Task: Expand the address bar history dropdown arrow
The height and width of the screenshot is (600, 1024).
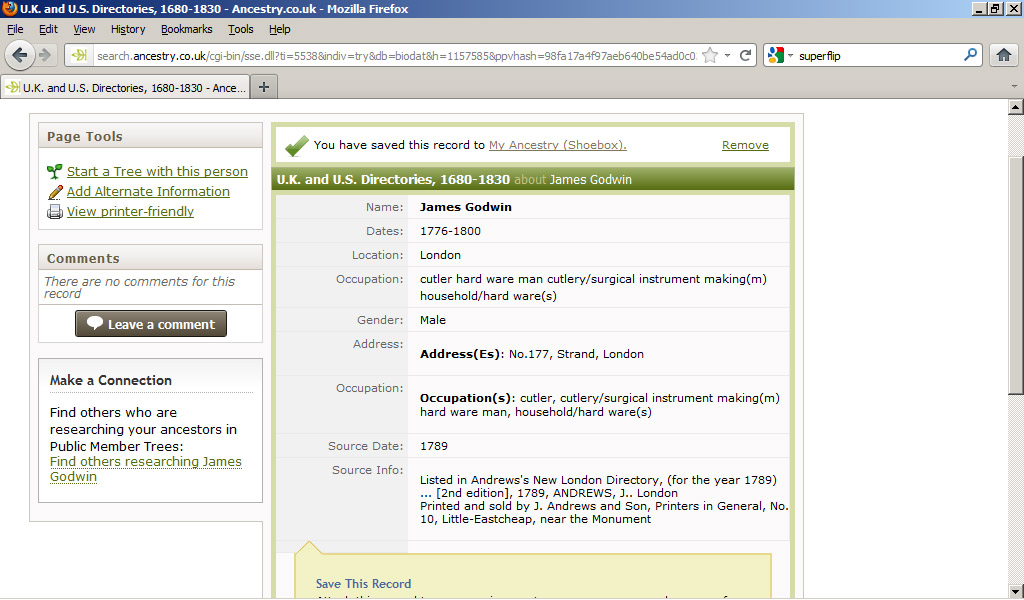Action: click(728, 55)
